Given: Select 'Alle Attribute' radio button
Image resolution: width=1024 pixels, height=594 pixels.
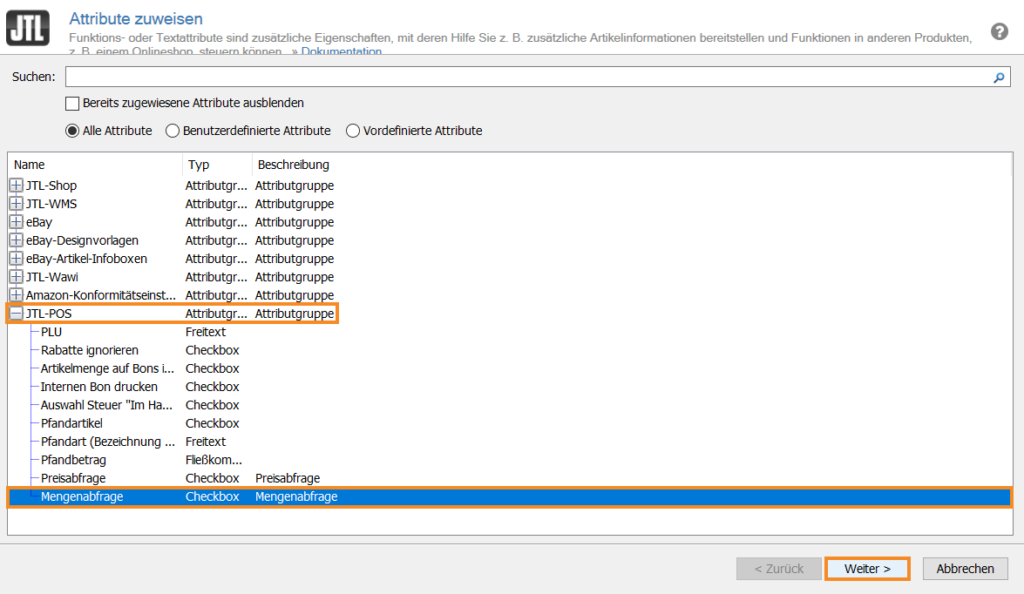Looking at the screenshot, I should (x=72, y=131).
